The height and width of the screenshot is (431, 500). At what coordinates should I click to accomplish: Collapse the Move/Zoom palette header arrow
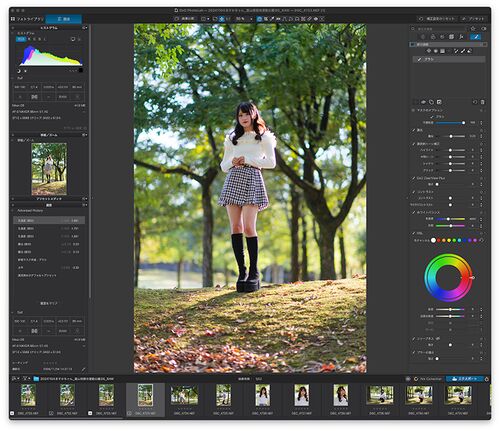point(13,135)
